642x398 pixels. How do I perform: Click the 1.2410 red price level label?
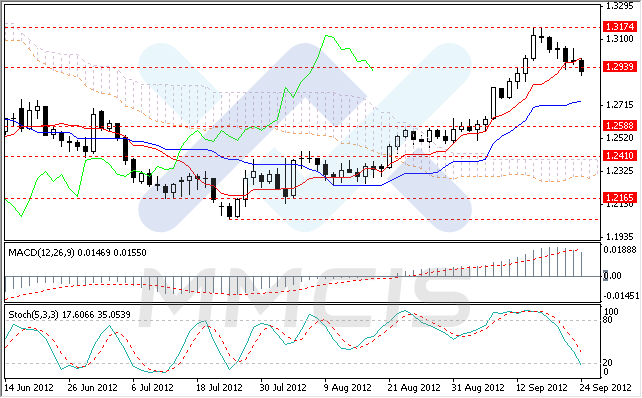[620, 156]
